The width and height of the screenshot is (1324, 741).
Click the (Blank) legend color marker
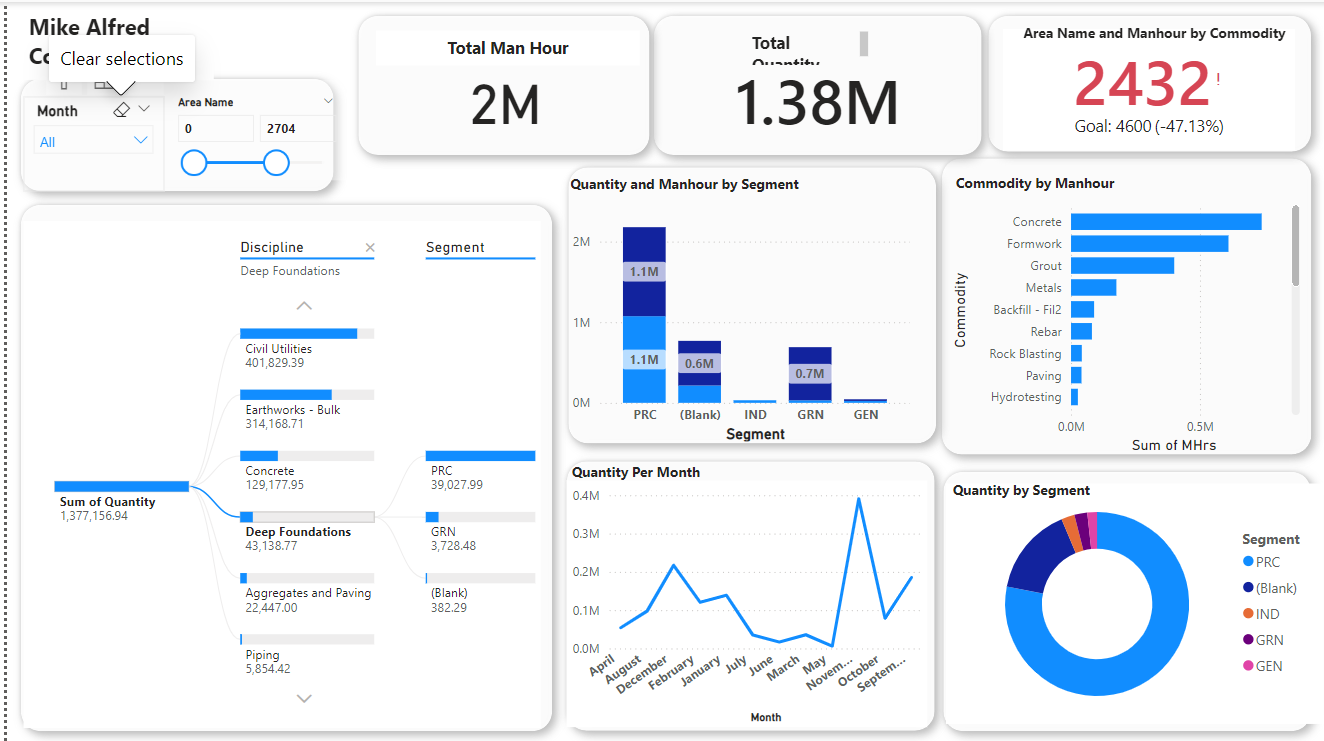1248,588
